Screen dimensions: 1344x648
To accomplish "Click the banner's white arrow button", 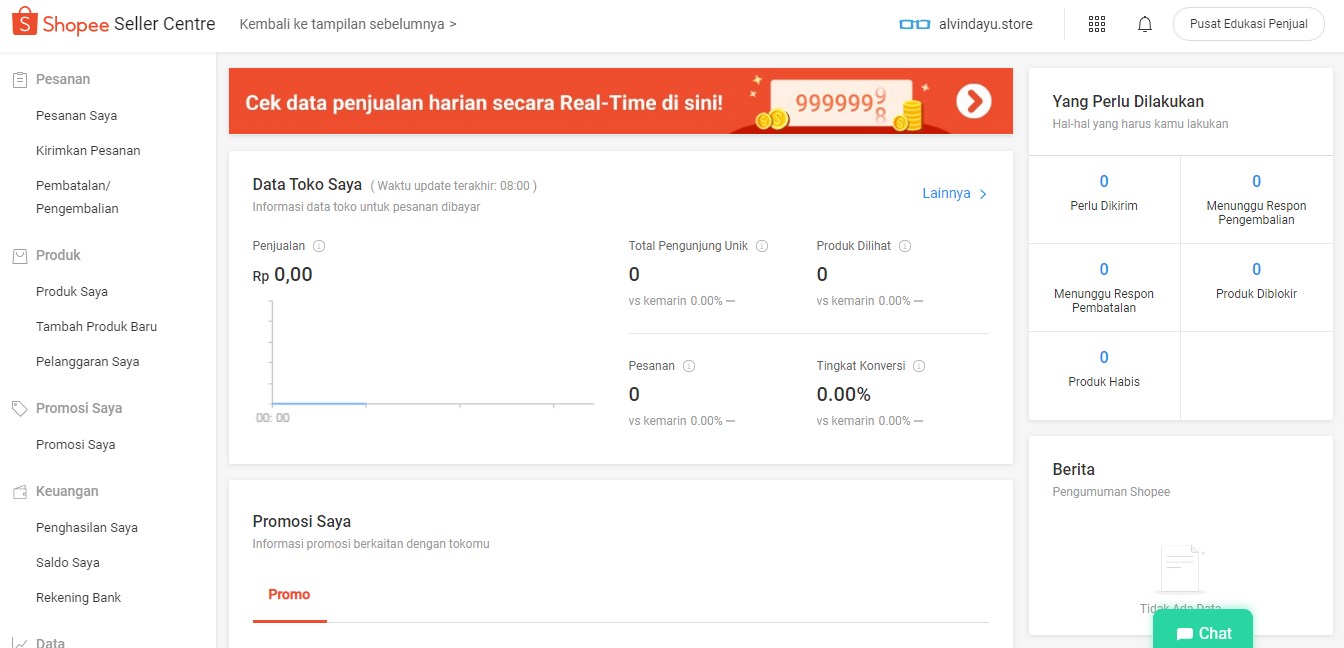I will point(973,101).
